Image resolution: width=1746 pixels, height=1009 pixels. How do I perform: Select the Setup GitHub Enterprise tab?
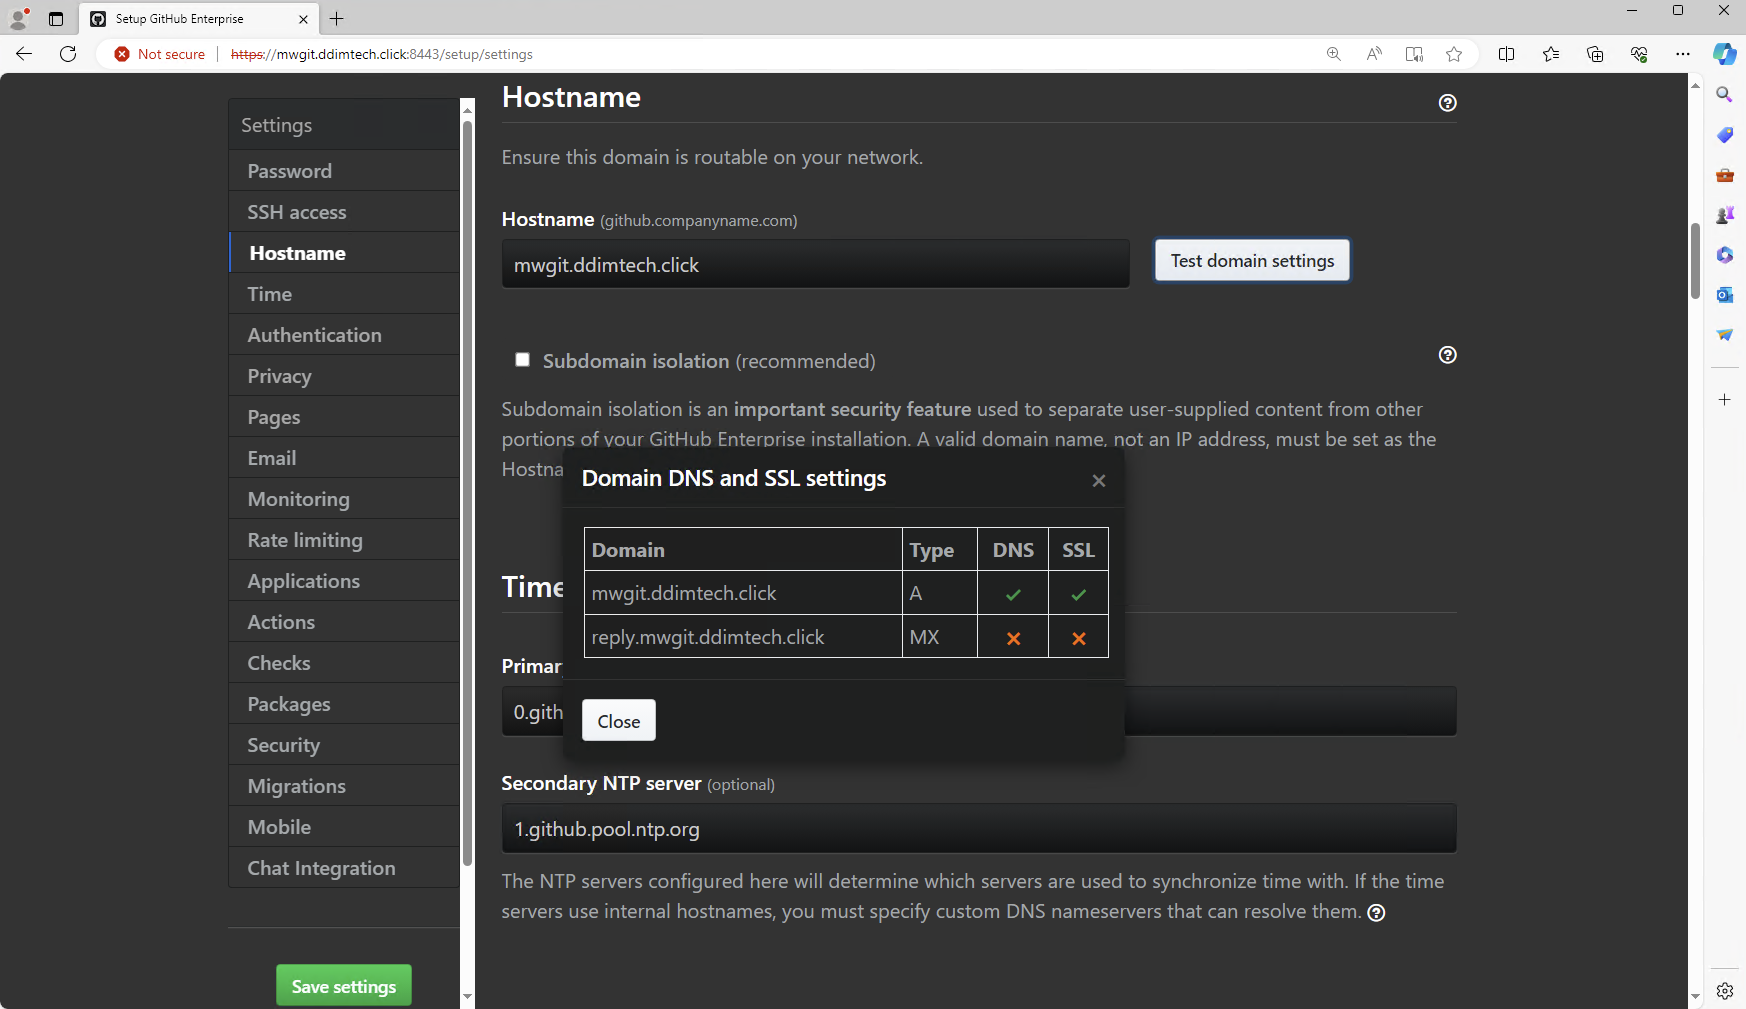pyautogui.click(x=198, y=19)
